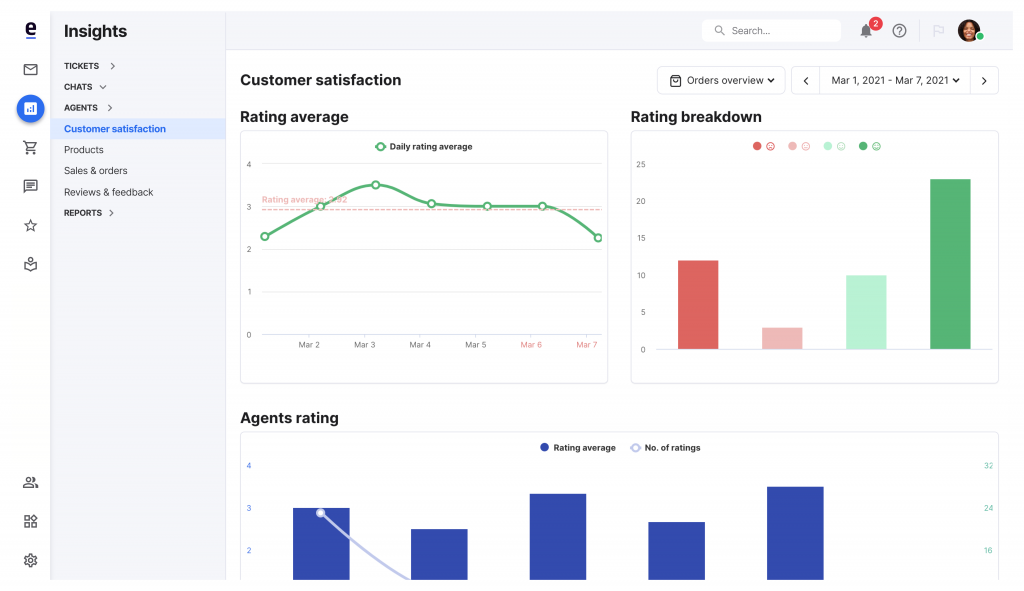Select Customer satisfaction menu item
Image resolution: width=1024 pixels, height=591 pixels.
138,129
